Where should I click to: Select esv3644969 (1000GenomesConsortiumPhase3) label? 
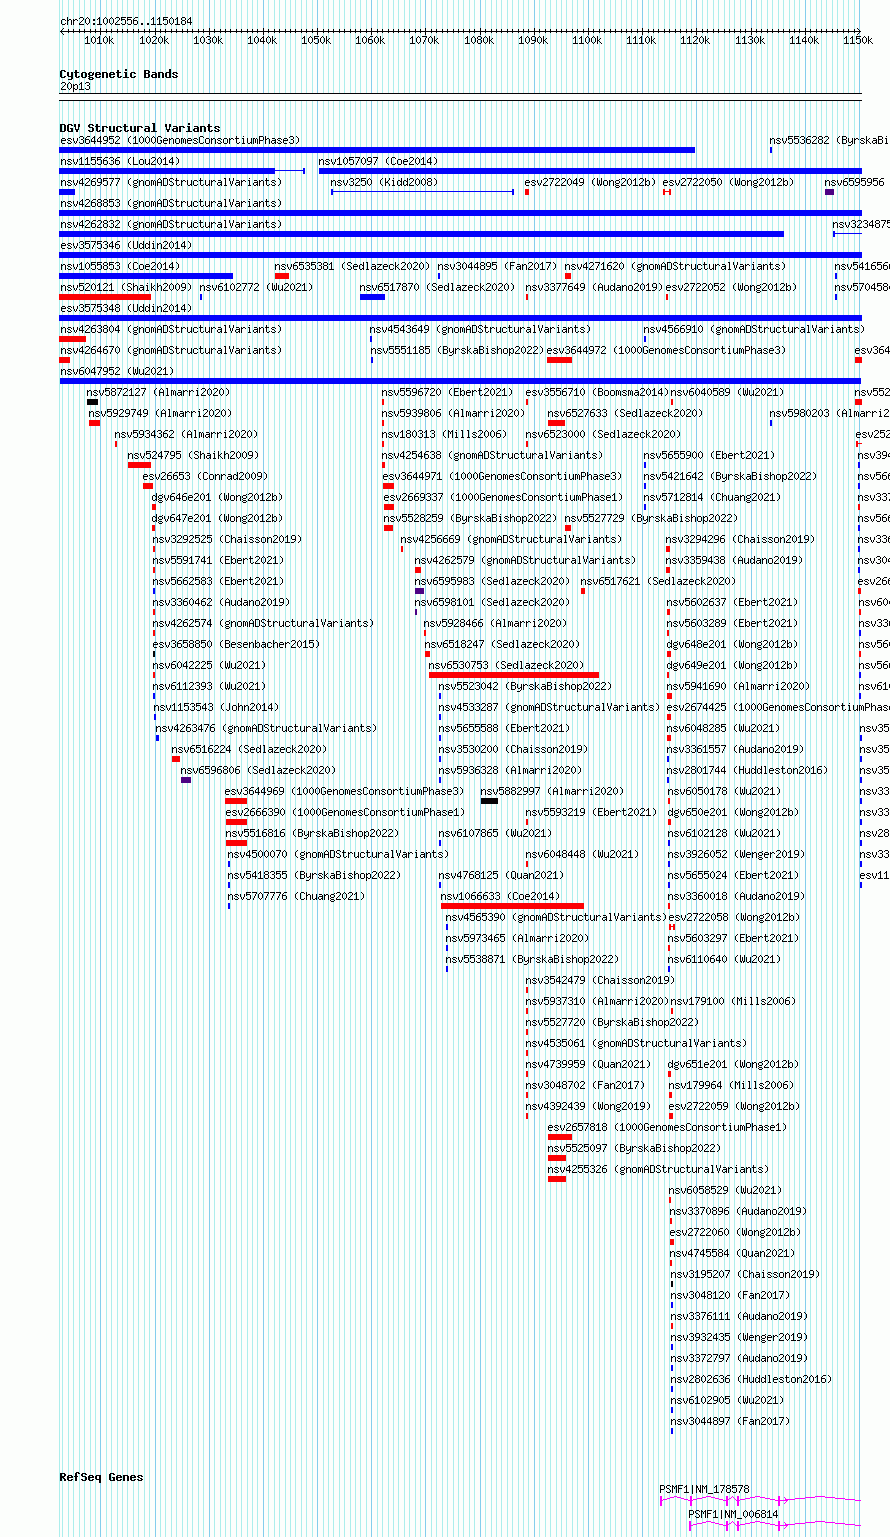[344, 791]
